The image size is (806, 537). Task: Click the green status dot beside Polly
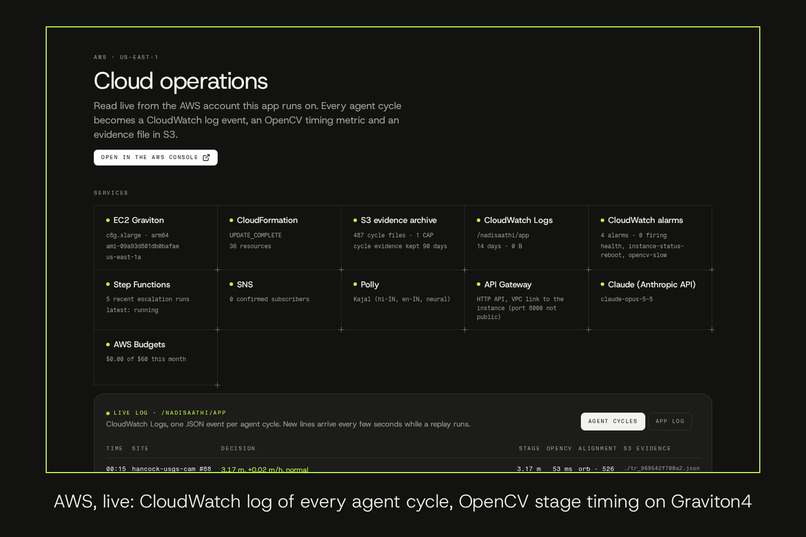[x=355, y=284]
